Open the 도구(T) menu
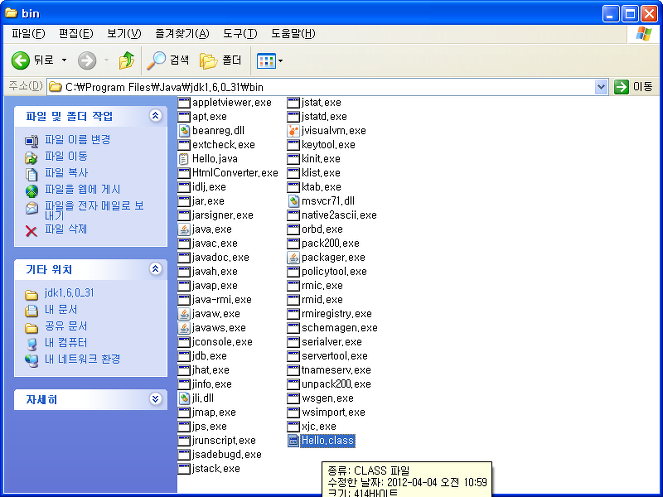Viewport: 663px width, 497px height. (x=240, y=33)
